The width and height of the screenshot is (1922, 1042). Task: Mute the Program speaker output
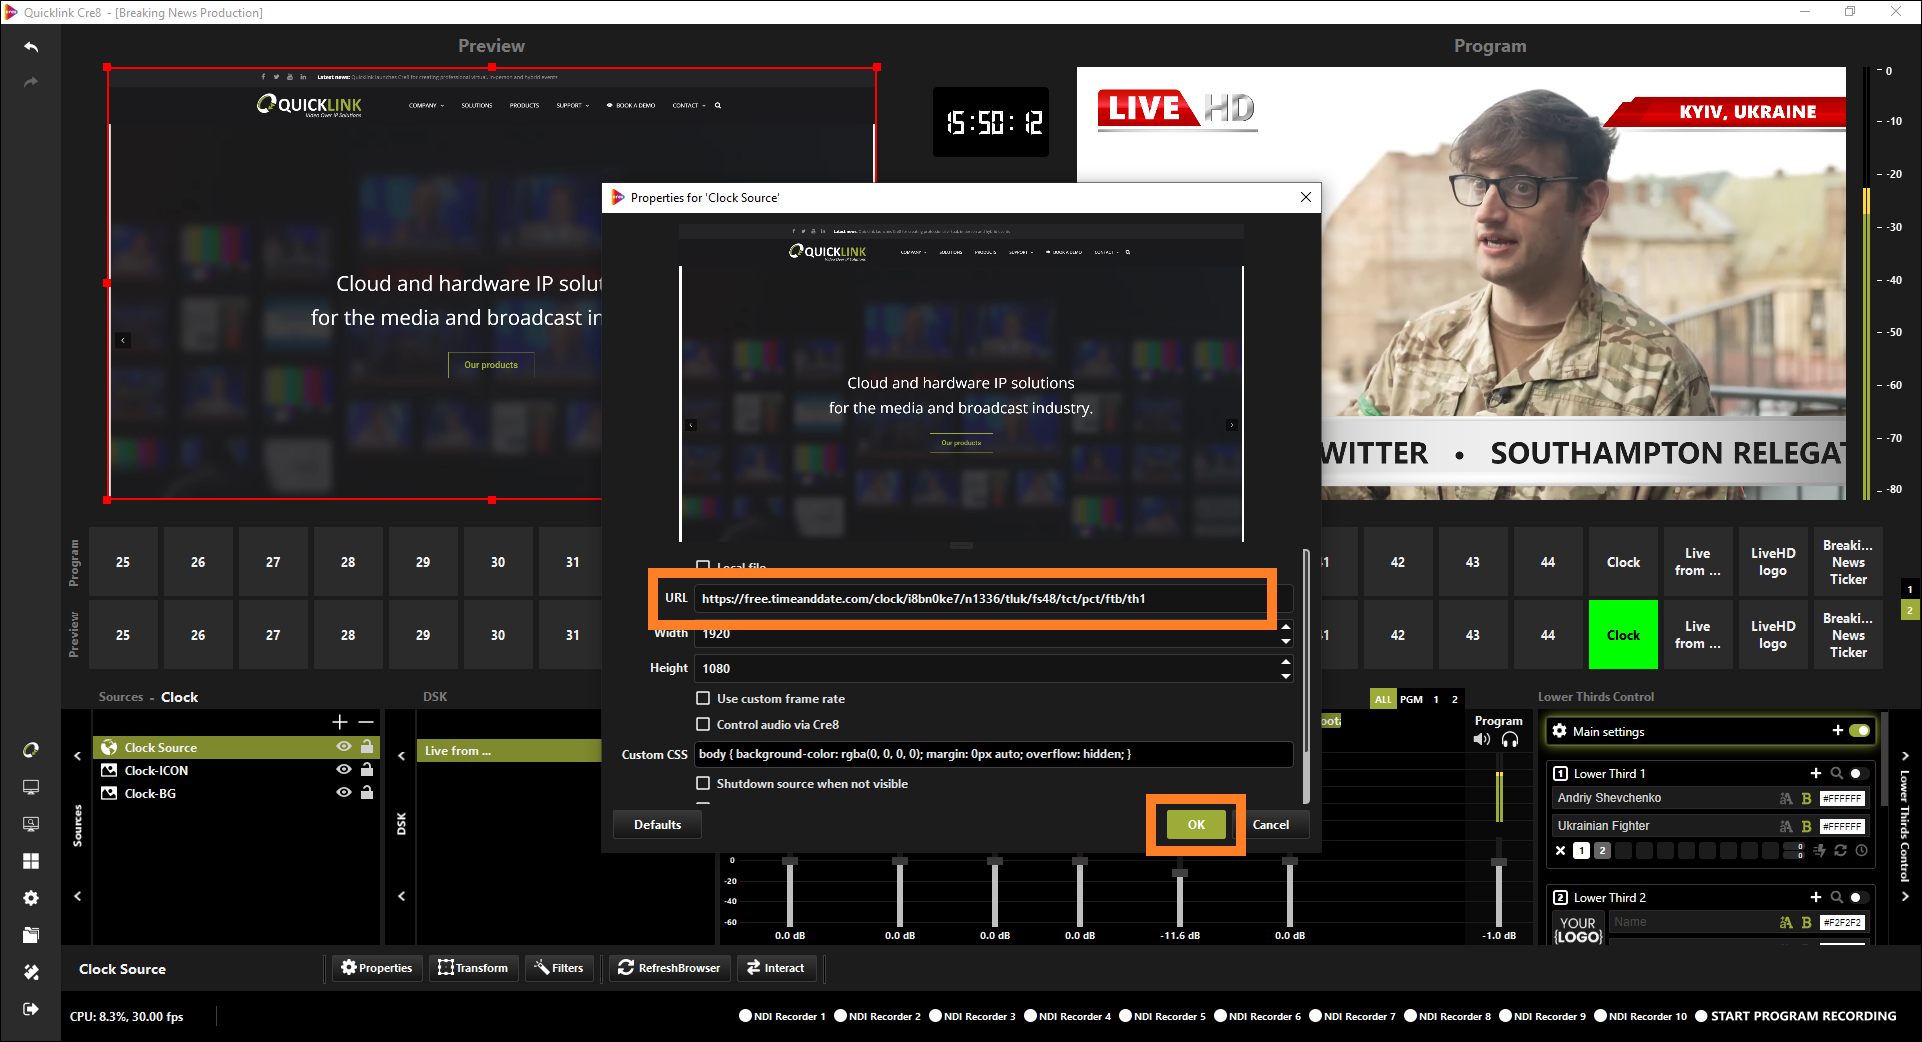pyautogui.click(x=1482, y=740)
